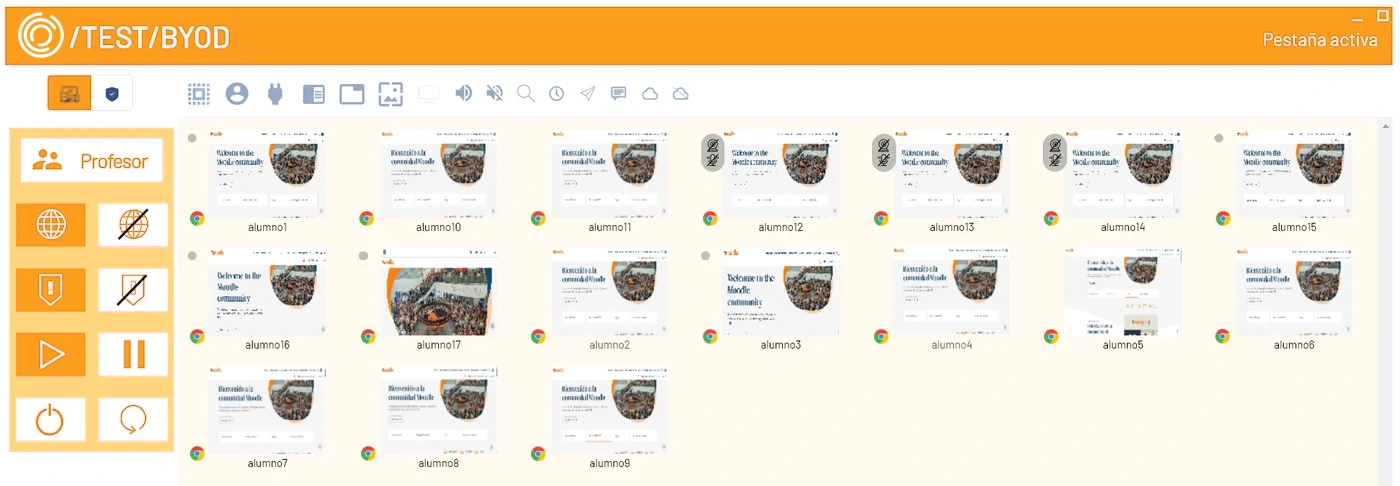Click the alumno9 name label

610,463
